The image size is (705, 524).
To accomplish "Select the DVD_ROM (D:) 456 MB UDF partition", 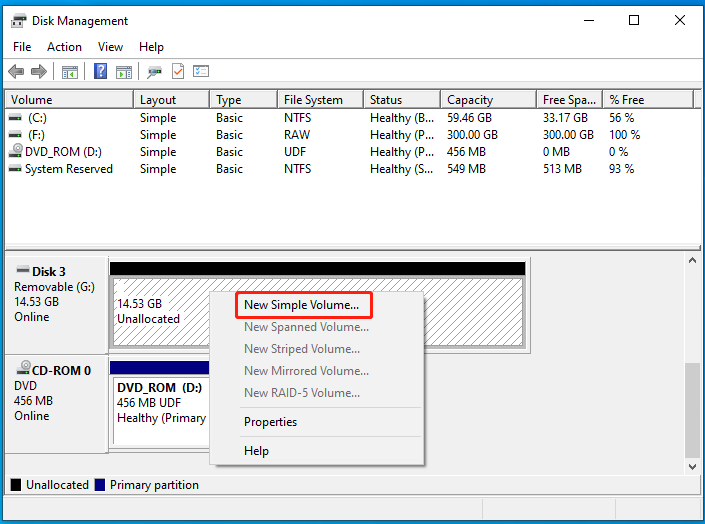I will tap(161, 409).
